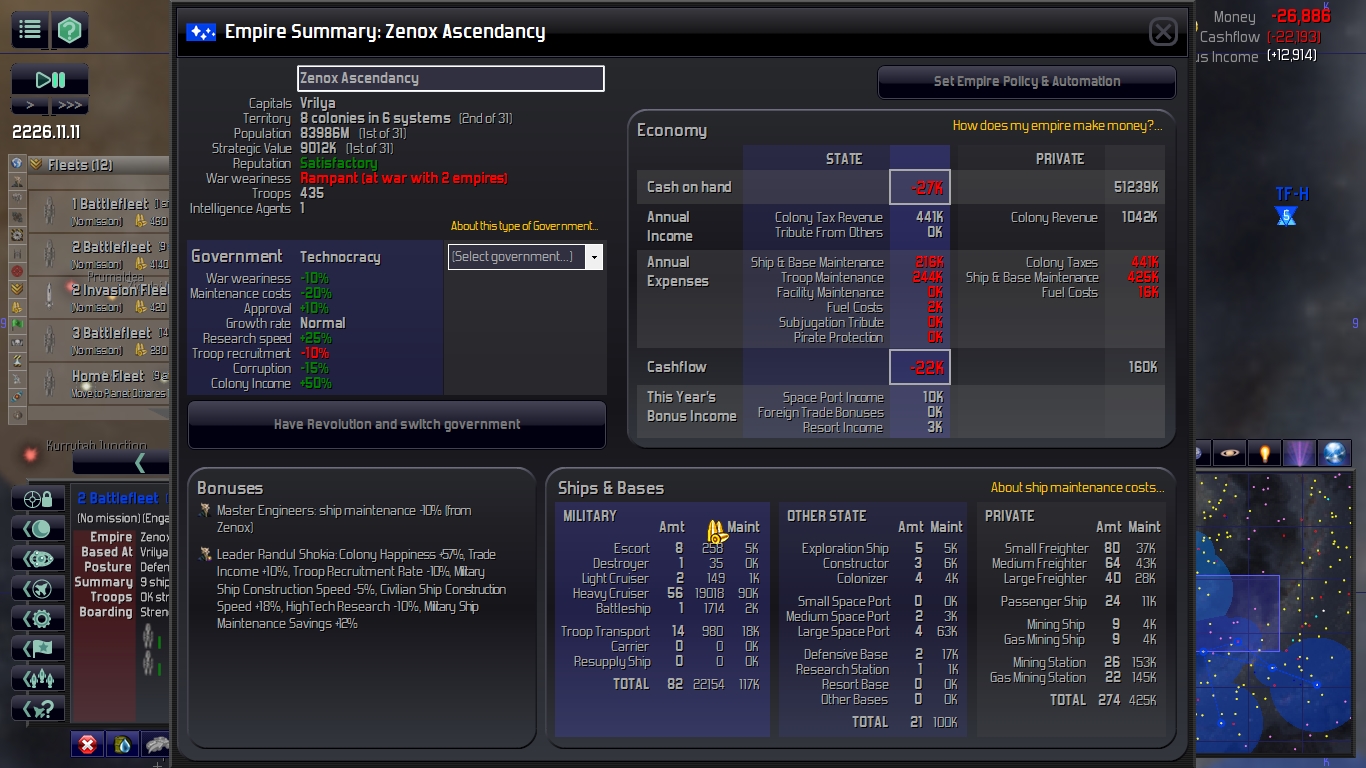The width and height of the screenshot is (1366, 768).
Task: Expand the Fleets (12) list header
Action: tap(98, 164)
